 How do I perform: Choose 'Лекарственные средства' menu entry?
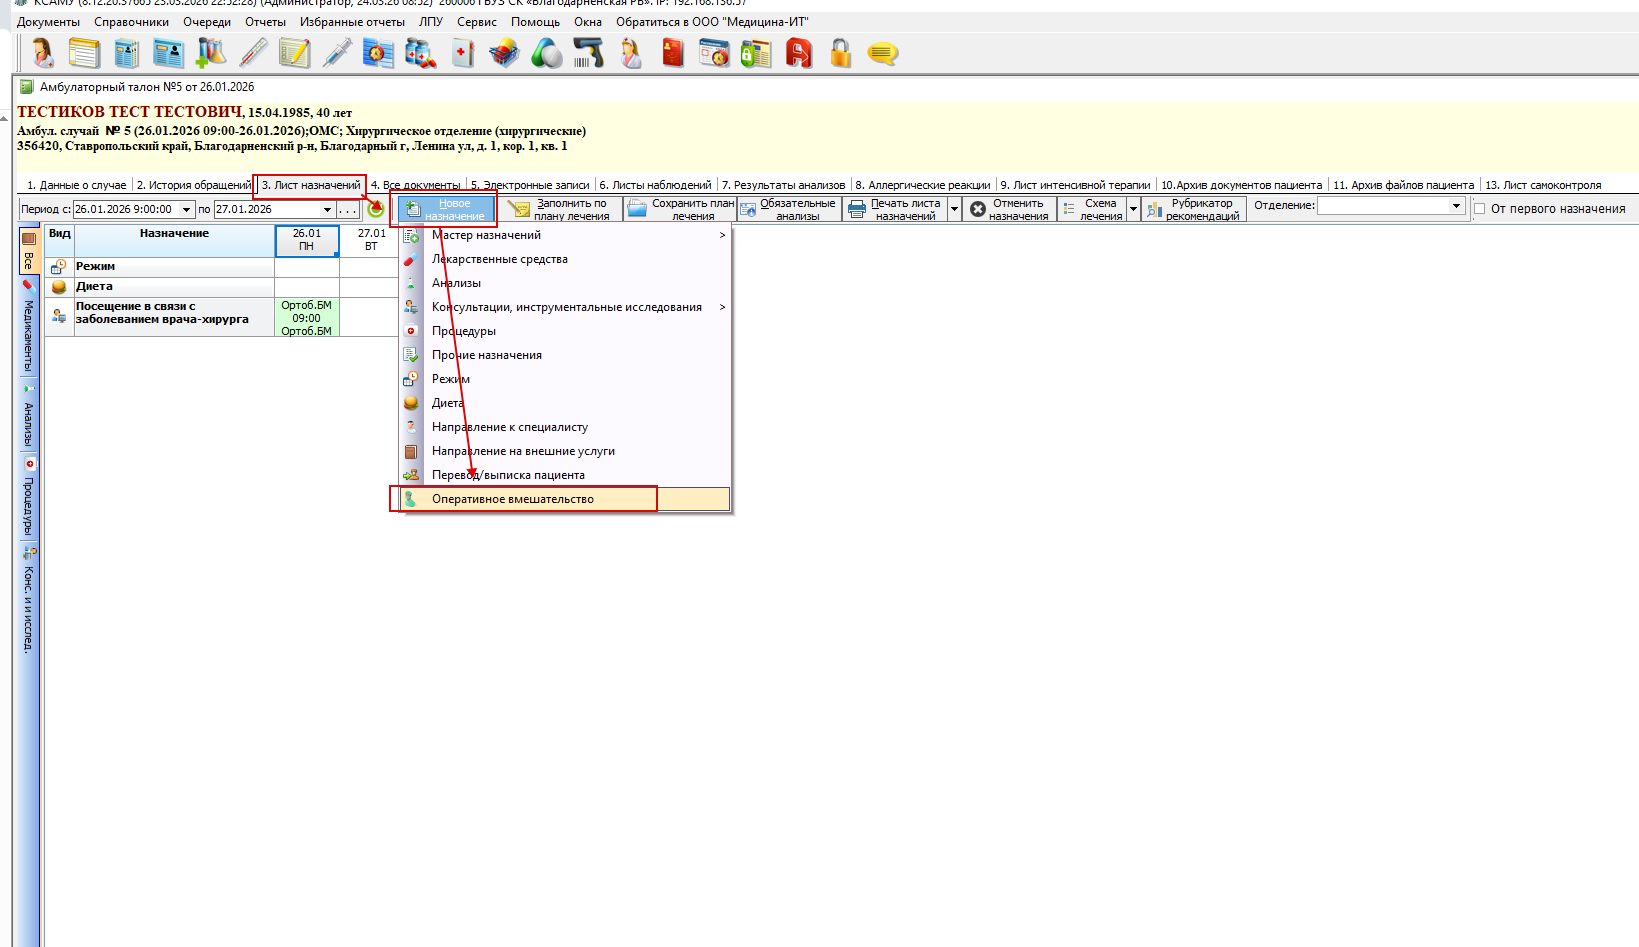pos(499,259)
